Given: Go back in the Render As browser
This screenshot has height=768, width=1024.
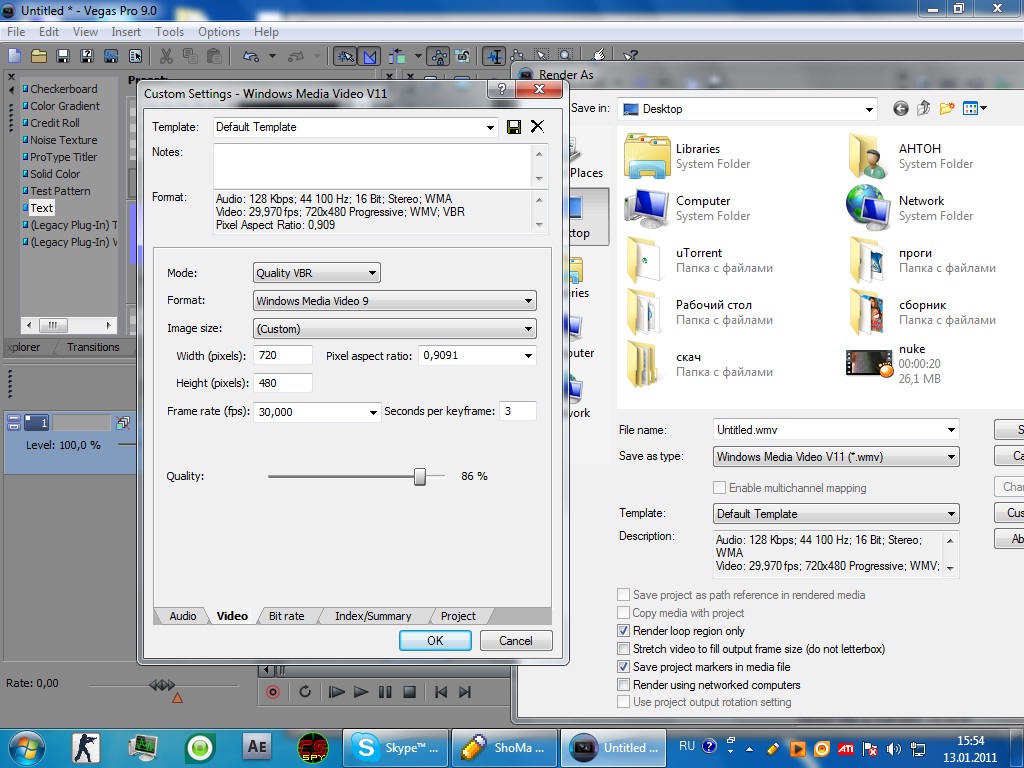Looking at the screenshot, I should point(901,108).
